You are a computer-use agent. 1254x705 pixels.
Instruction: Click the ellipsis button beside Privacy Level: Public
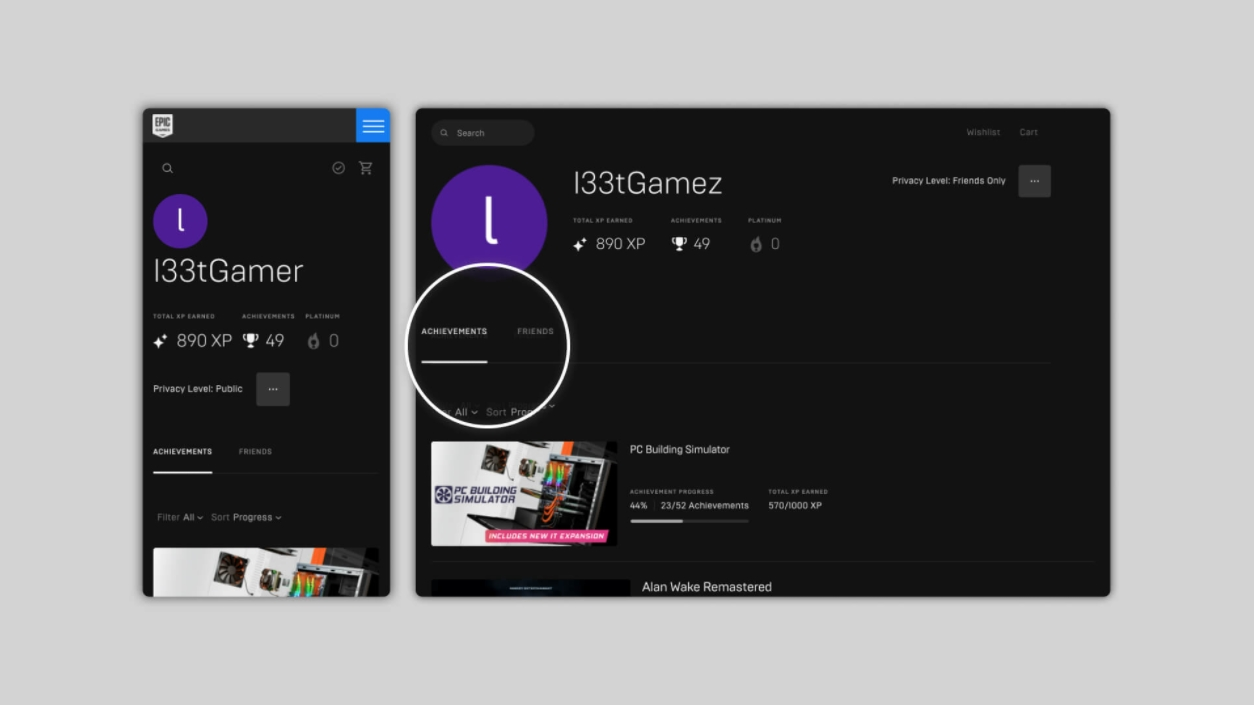[x=273, y=389]
